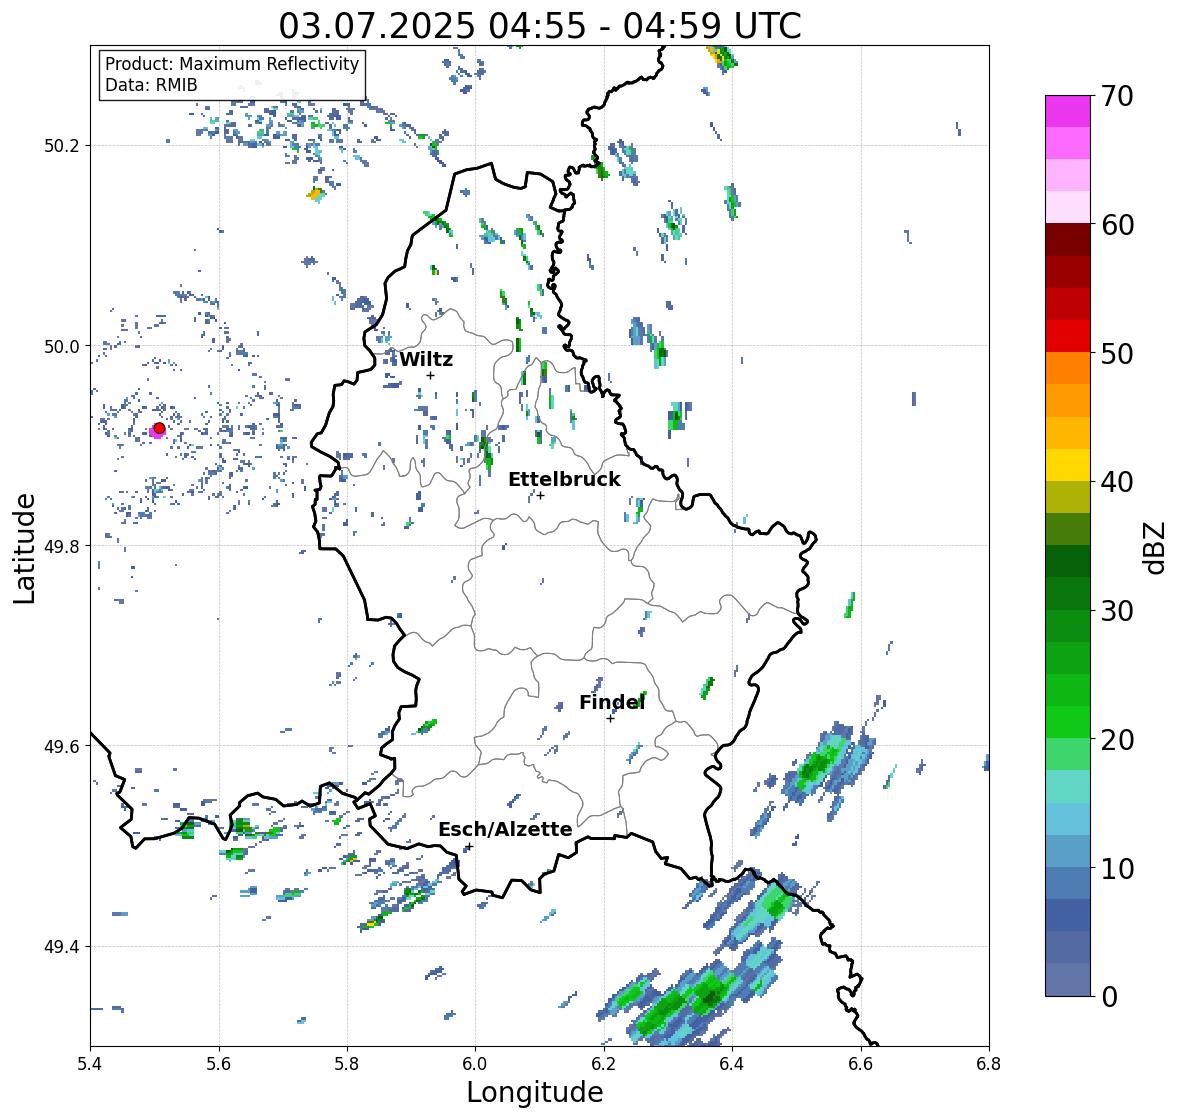The width and height of the screenshot is (1179, 1117).
Task: Click the Wiltz cross marker
Action: click(x=430, y=375)
